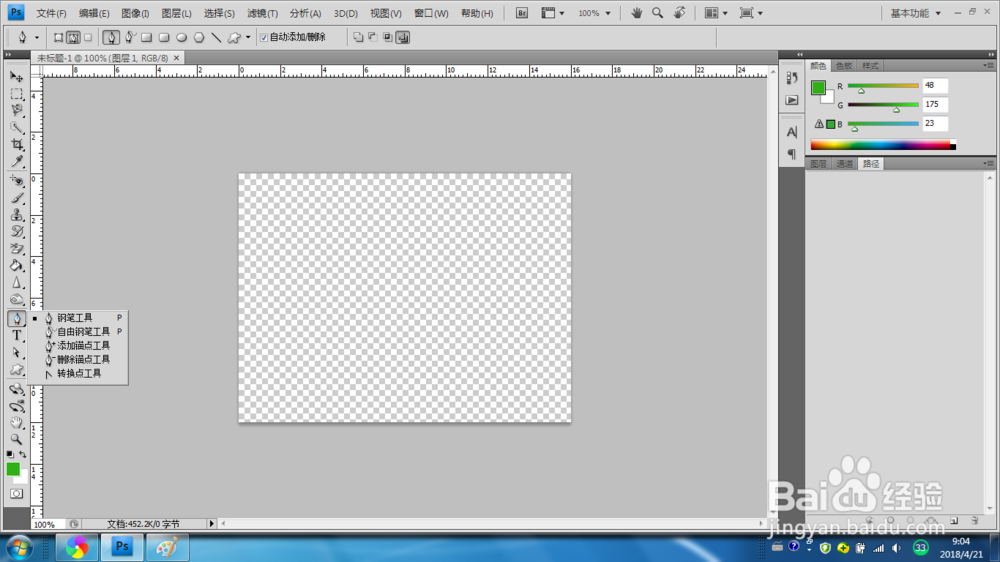
Task: Open status bar info flyout arrow
Action: coord(212,524)
